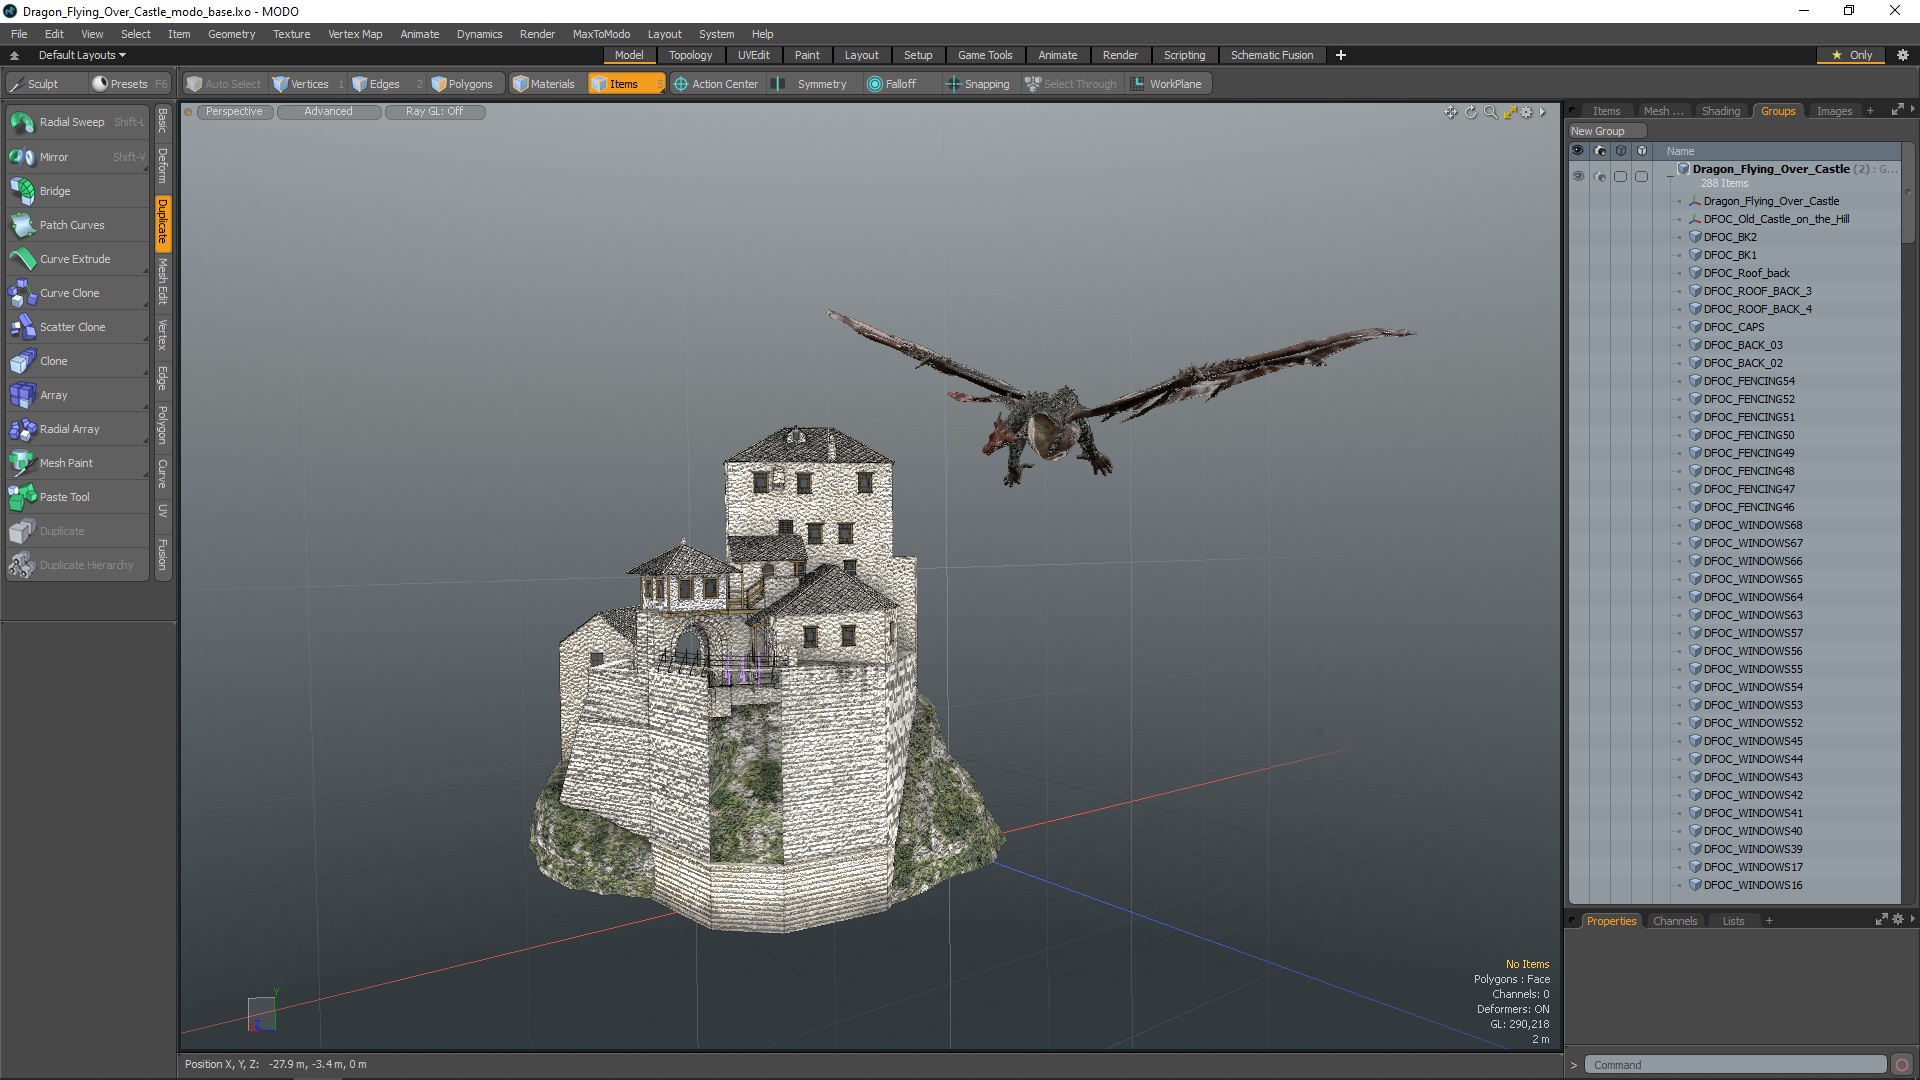This screenshot has width=1920, height=1080.
Task: Click the Command input field
Action: 1735,1065
